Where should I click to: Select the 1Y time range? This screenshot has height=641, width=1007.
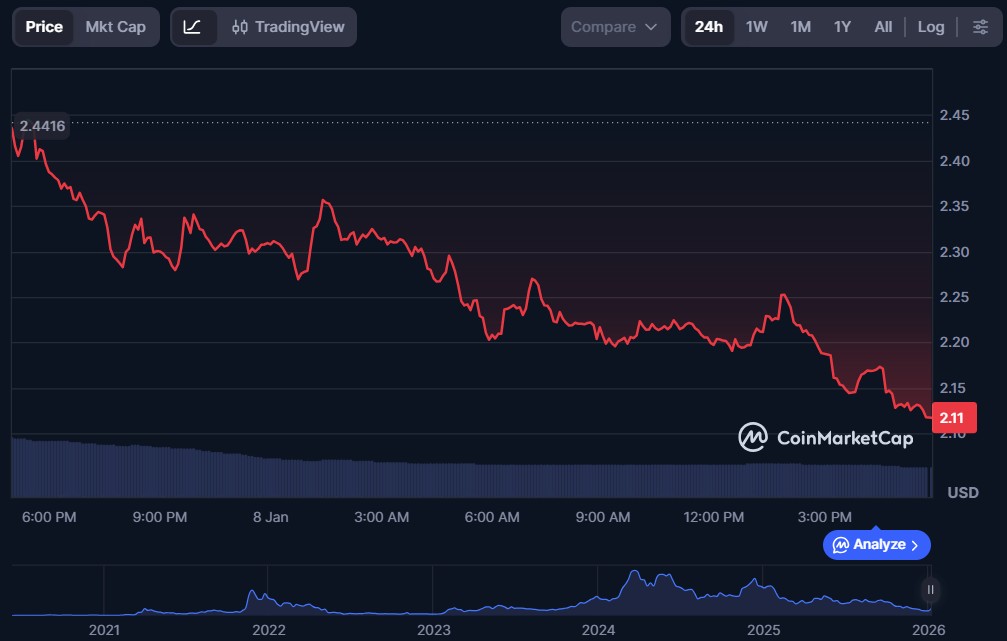[842, 27]
